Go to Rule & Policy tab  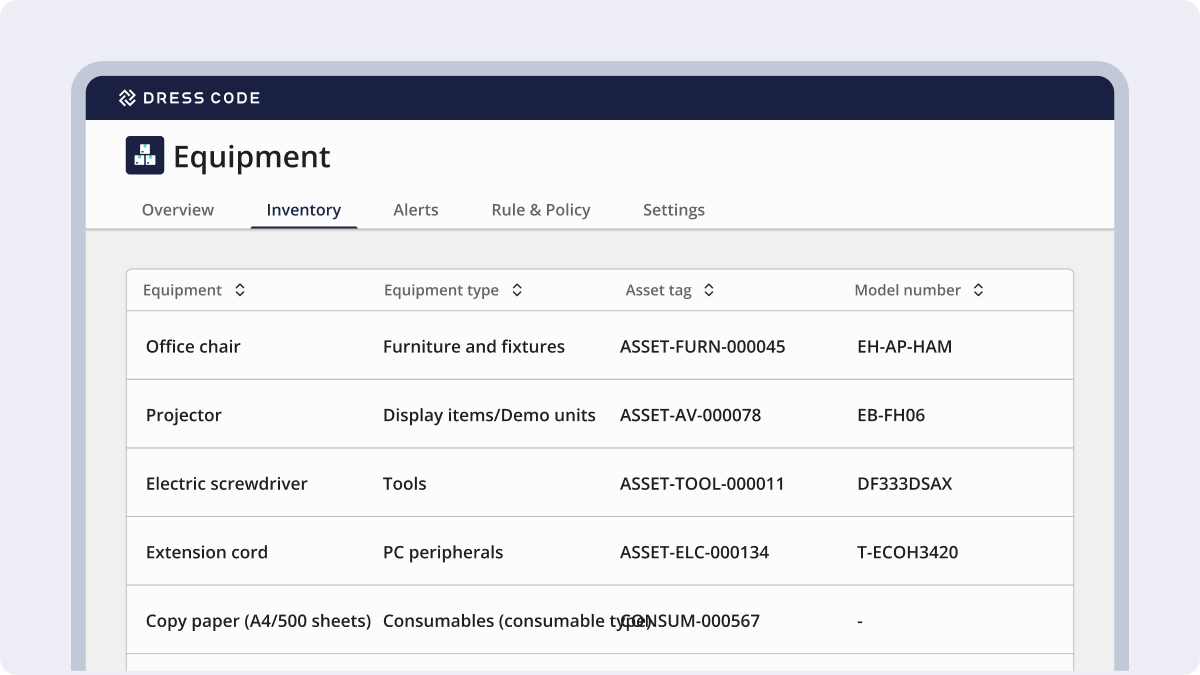point(540,210)
